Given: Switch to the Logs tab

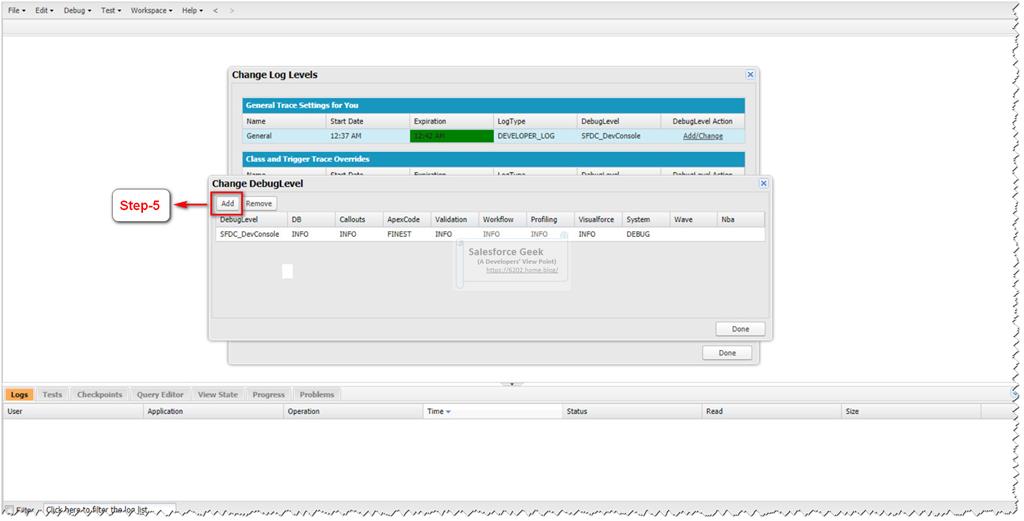Looking at the screenshot, I should (20, 394).
